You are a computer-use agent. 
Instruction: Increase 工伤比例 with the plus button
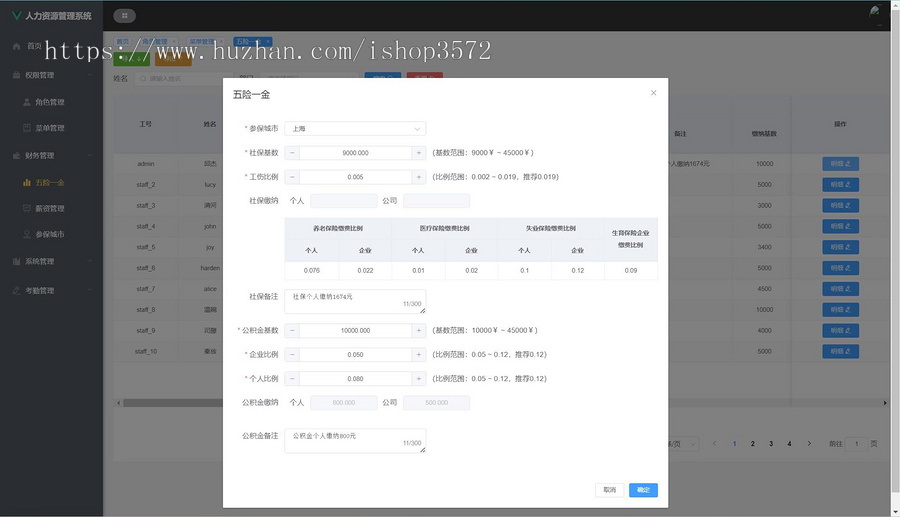(x=418, y=177)
